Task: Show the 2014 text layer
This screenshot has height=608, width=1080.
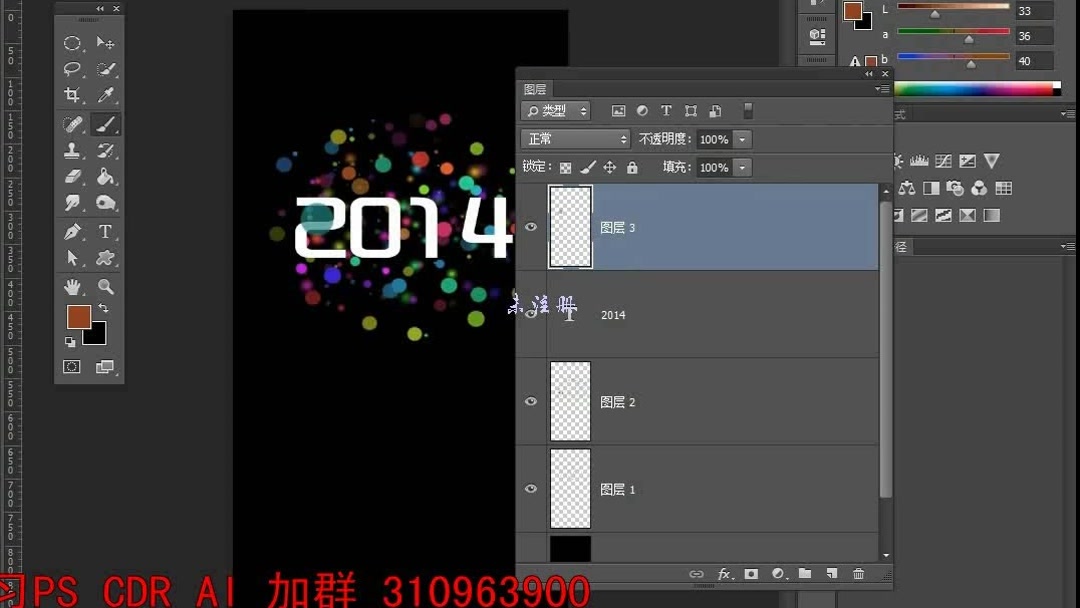Action: (x=531, y=314)
